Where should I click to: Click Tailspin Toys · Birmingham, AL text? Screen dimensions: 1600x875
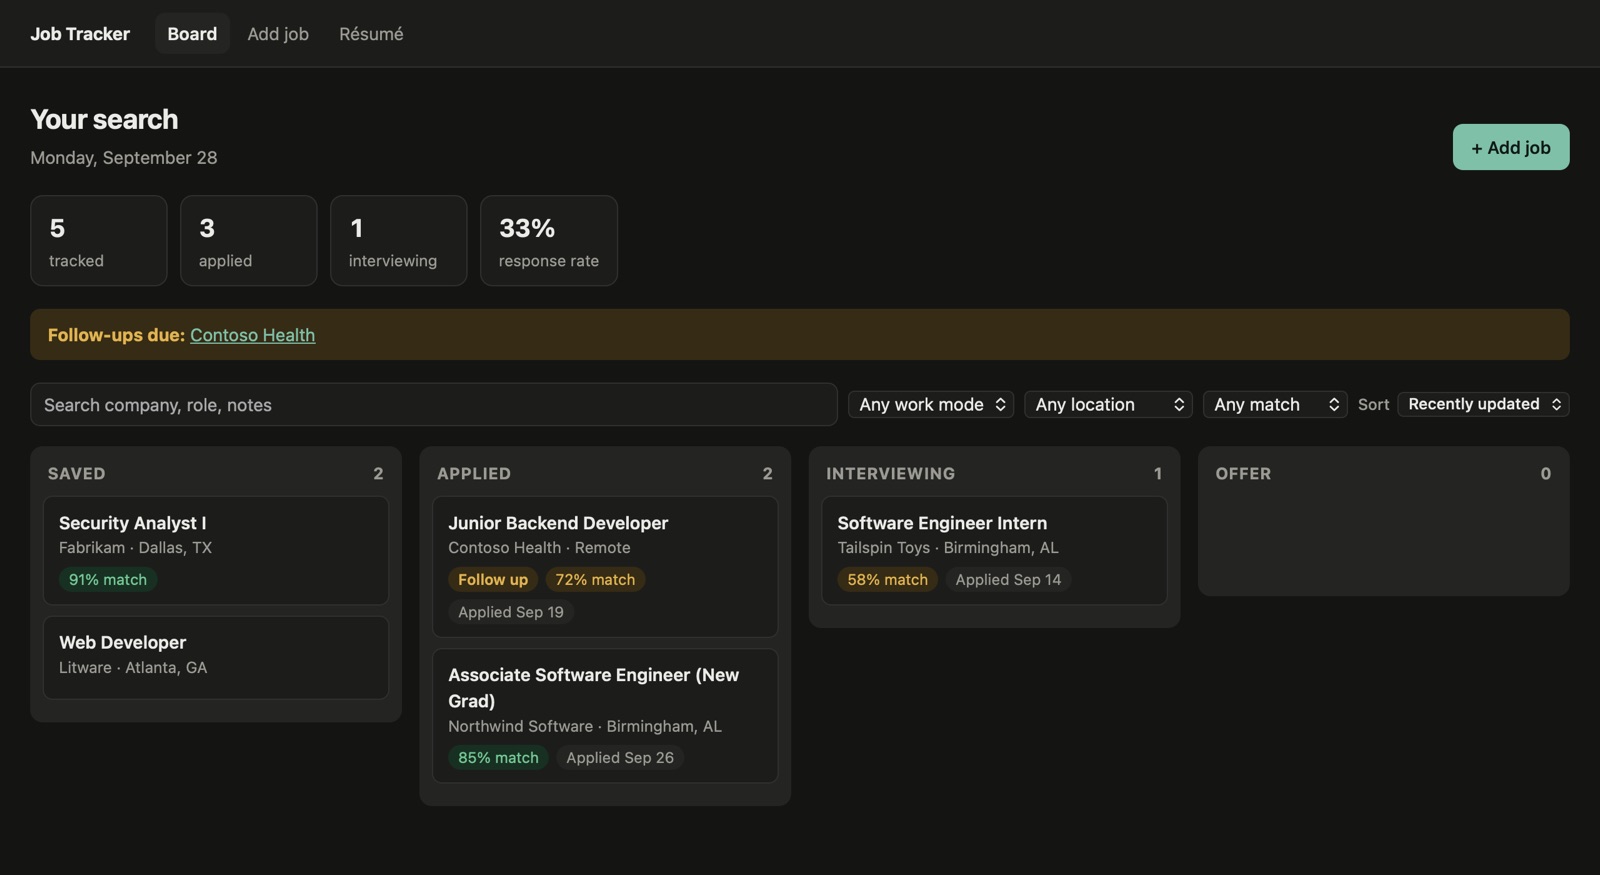[x=948, y=547]
